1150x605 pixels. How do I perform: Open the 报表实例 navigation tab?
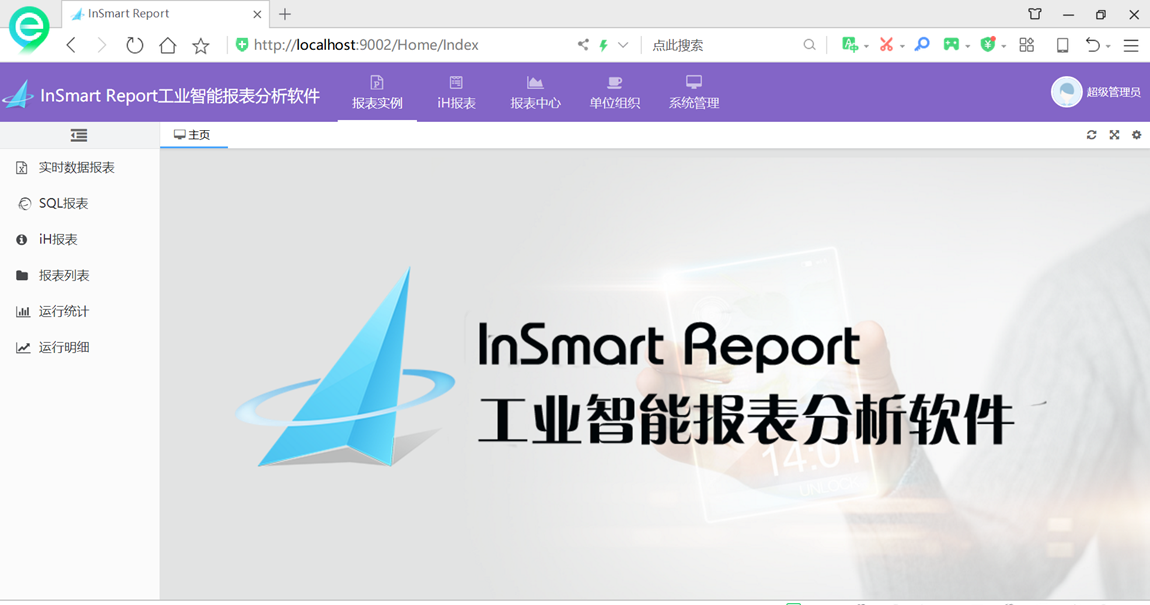(x=377, y=92)
